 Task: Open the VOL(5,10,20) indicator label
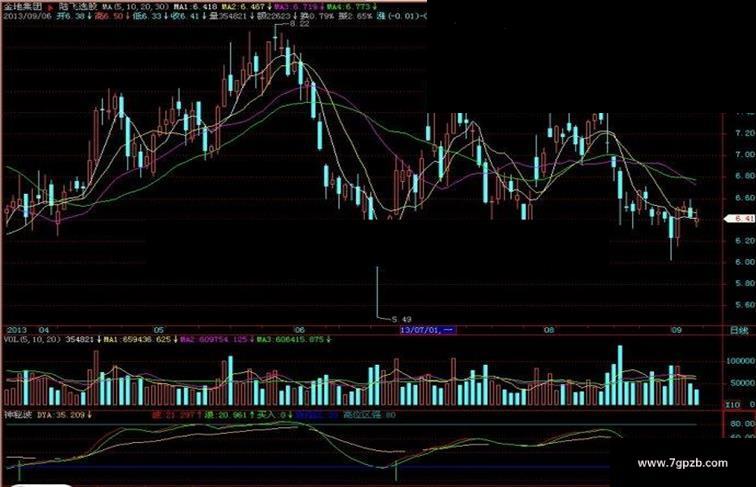pyautogui.click(x=32, y=339)
